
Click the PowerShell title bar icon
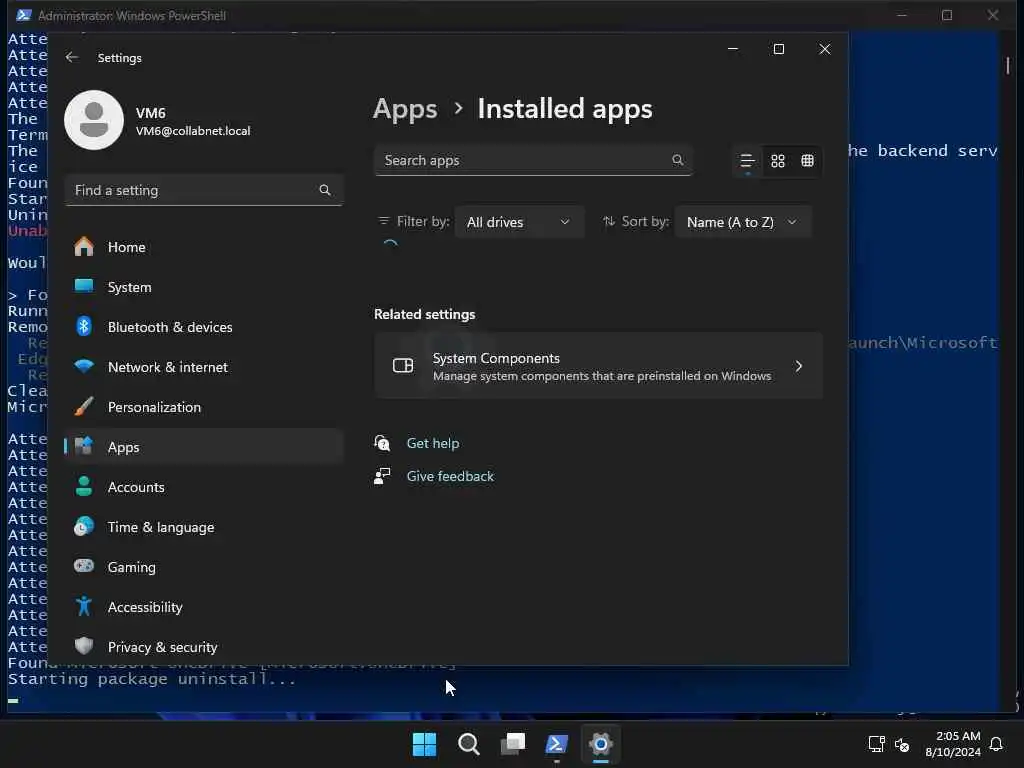[24, 15]
